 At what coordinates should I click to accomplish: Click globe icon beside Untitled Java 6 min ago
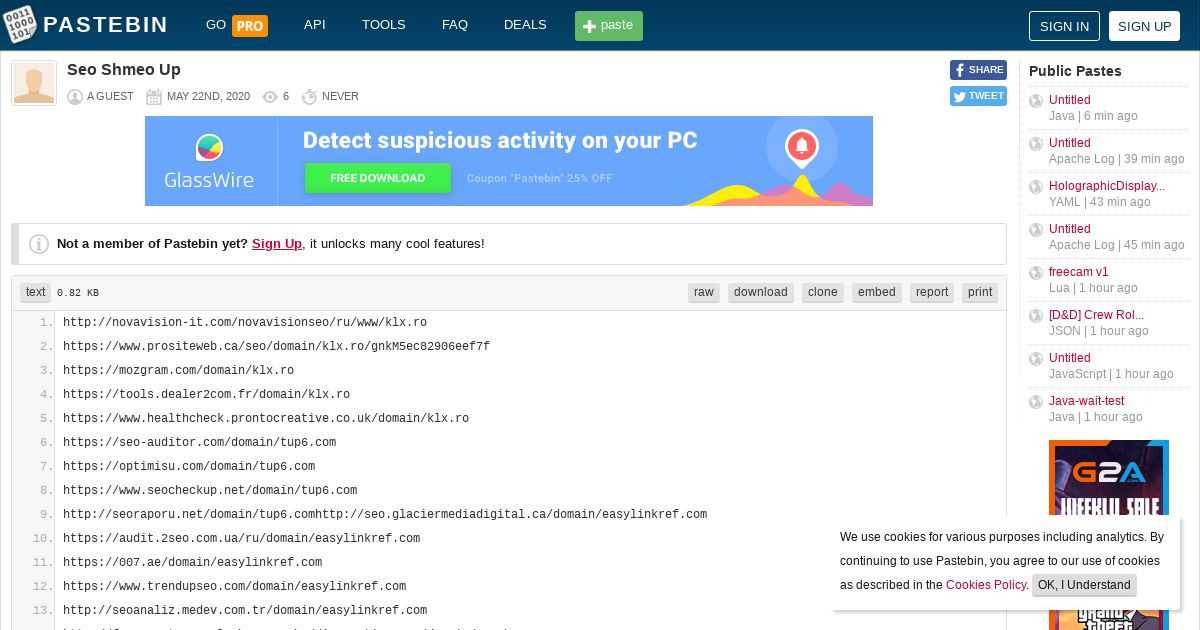click(1036, 101)
